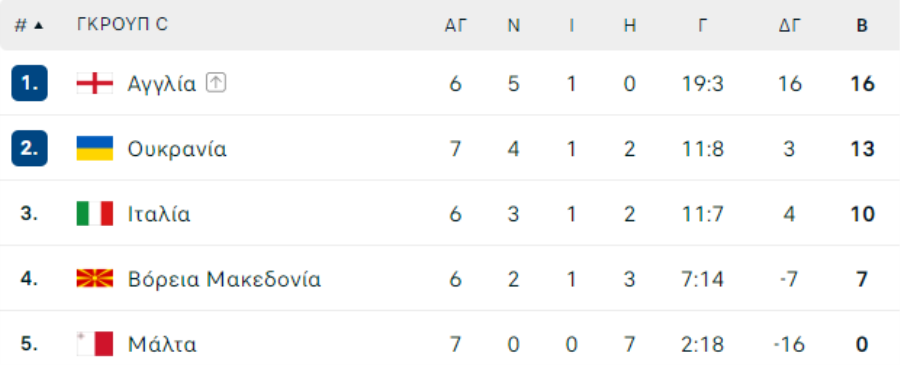Click the ΓΚΡΟΥΠ C header label
The image size is (900, 365).
click(x=122, y=25)
